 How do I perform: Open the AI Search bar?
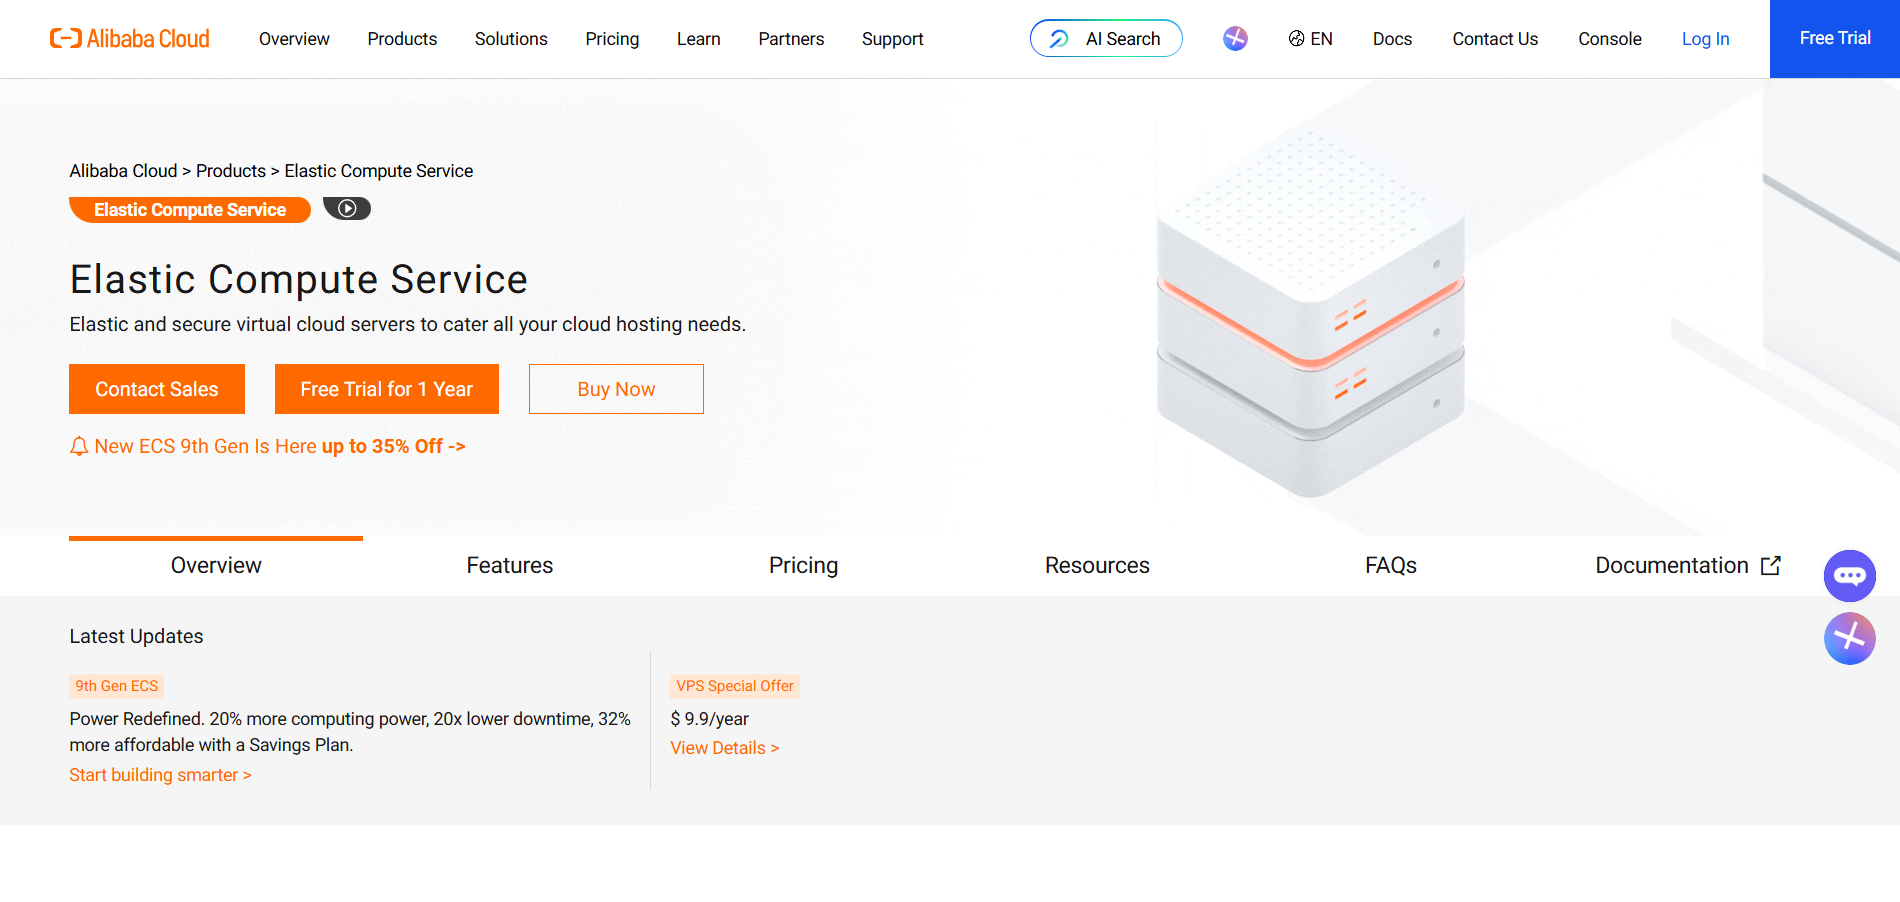(x=1106, y=38)
